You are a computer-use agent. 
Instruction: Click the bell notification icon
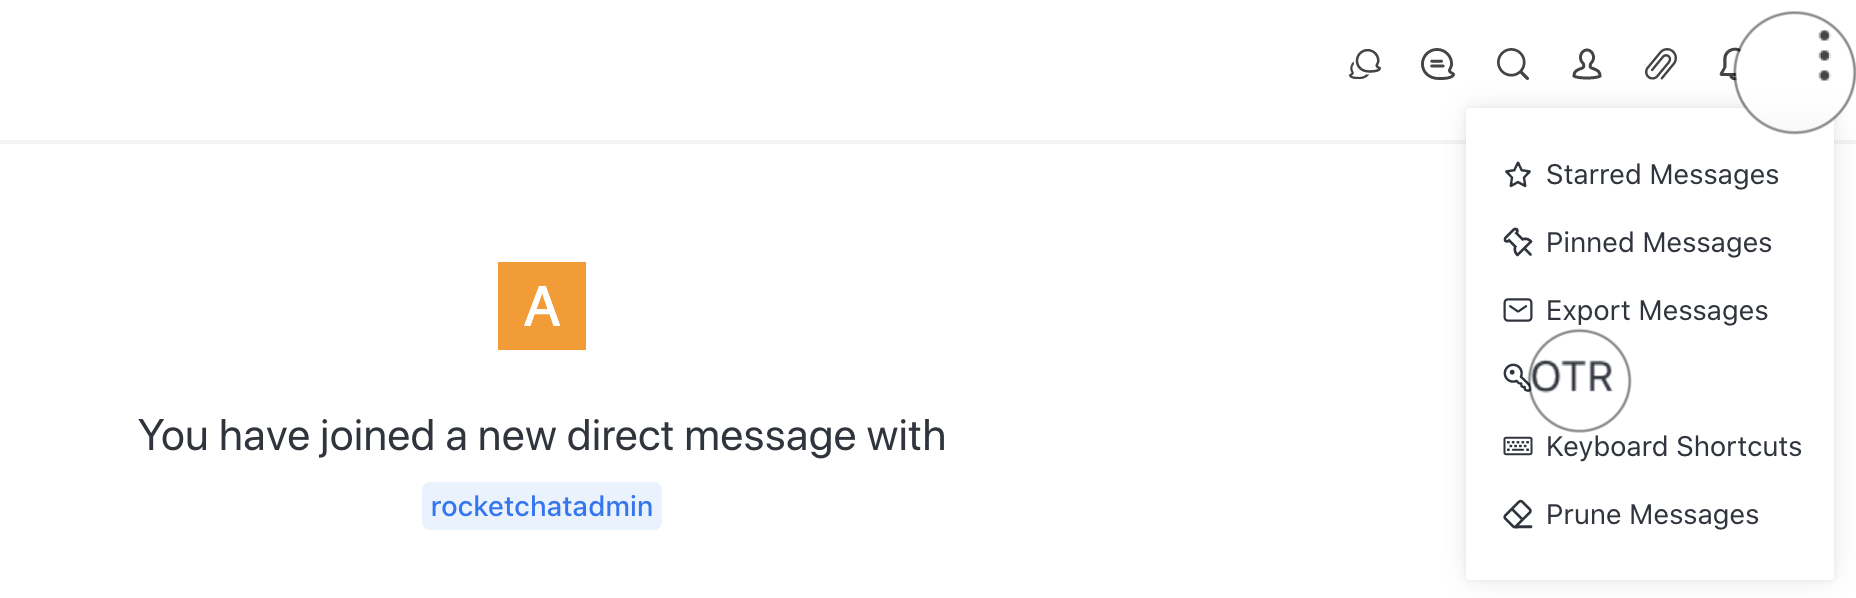[x=1728, y=64]
